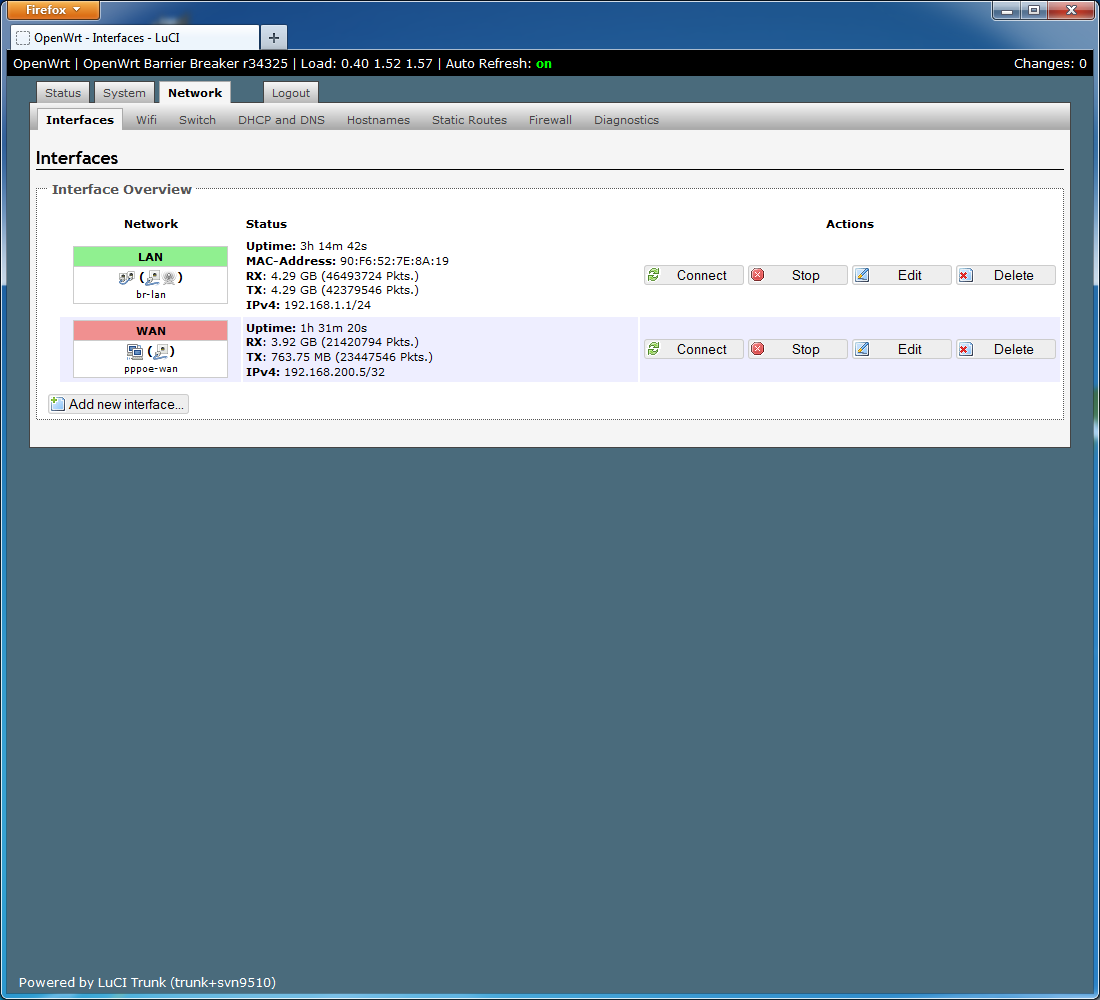This screenshot has width=1100, height=1000.
Task: Maximize the Firefox window
Action: [1034, 10]
